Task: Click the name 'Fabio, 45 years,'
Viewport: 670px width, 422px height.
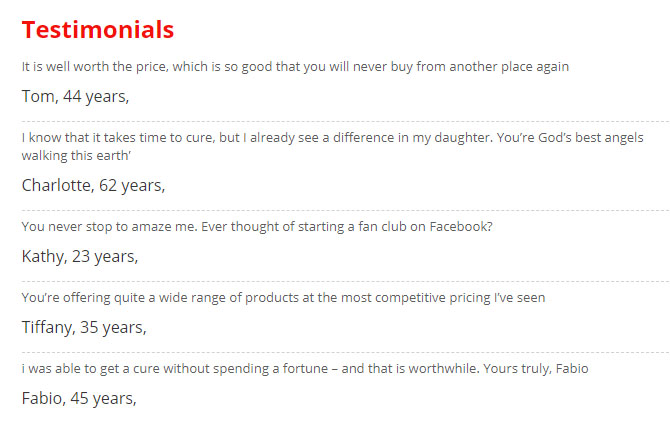Action: (x=79, y=398)
